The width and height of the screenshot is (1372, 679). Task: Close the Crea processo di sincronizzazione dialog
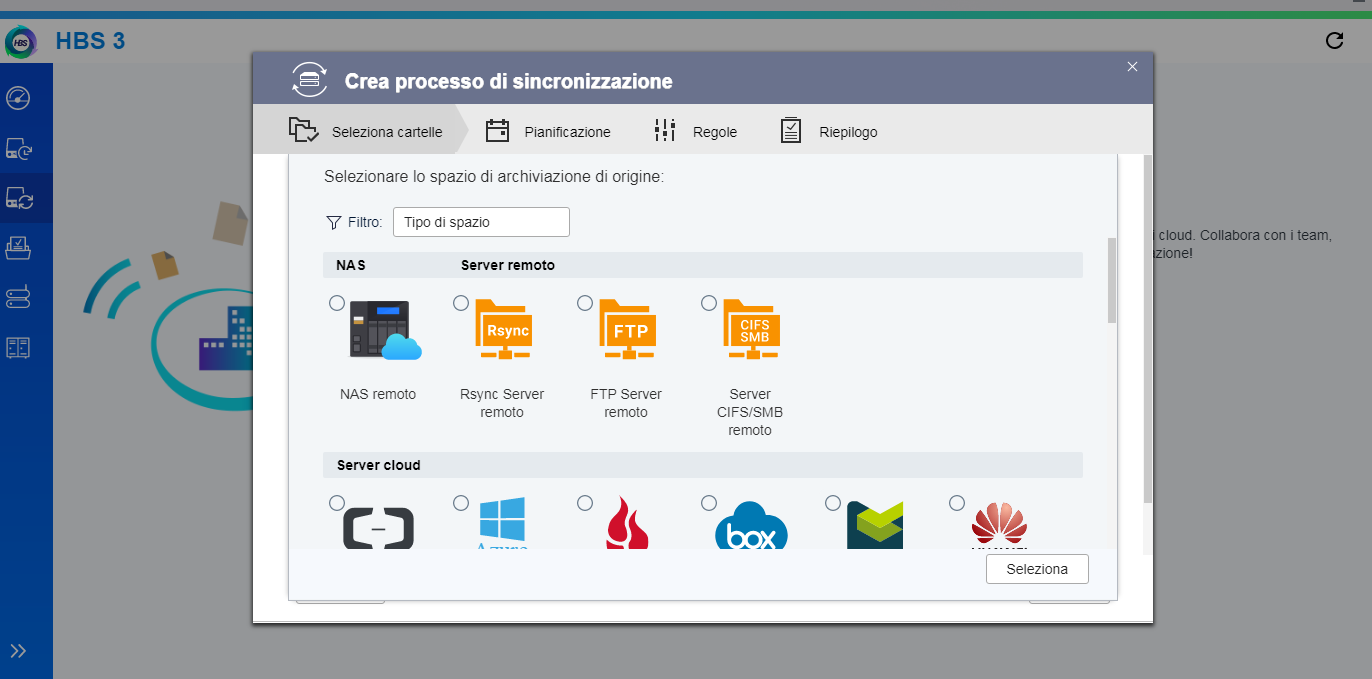[1132, 67]
